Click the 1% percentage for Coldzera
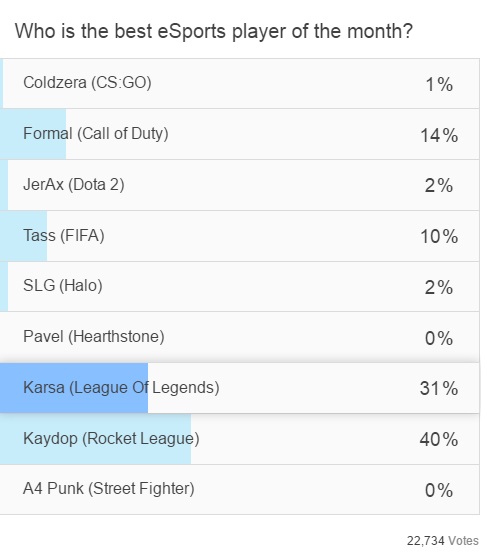This screenshot has width=489, height=555. (x=439, y=85)
